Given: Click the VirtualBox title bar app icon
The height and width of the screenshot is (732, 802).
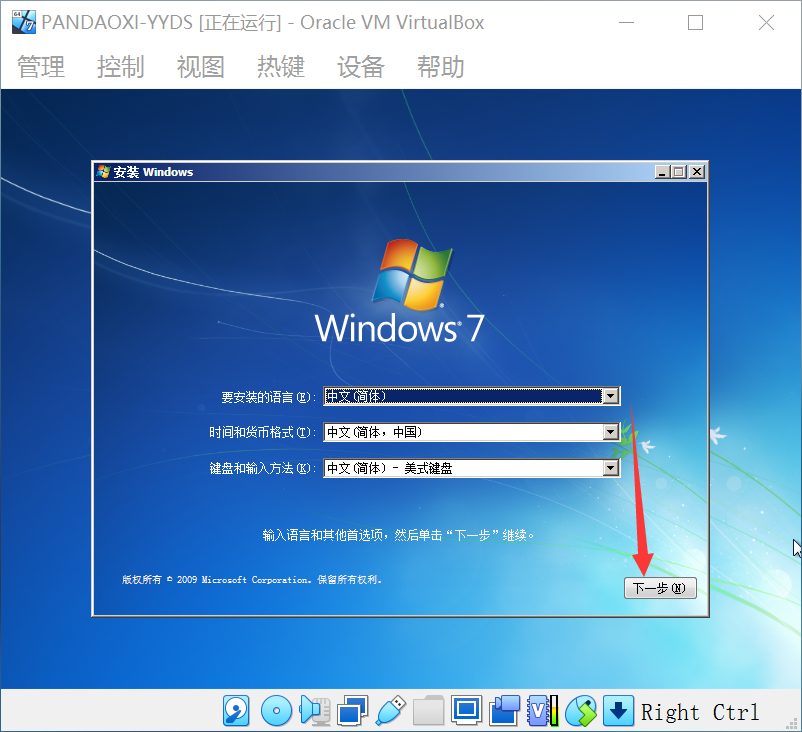Looking at the screenshot, I should (24, 23).
